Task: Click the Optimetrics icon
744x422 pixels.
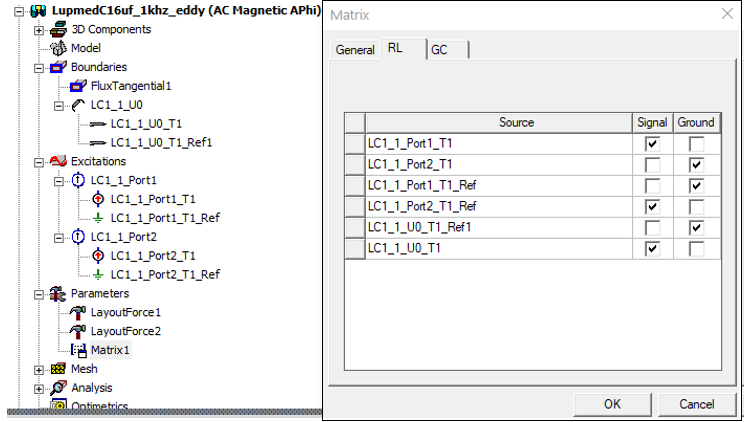Action: point(58,406)
